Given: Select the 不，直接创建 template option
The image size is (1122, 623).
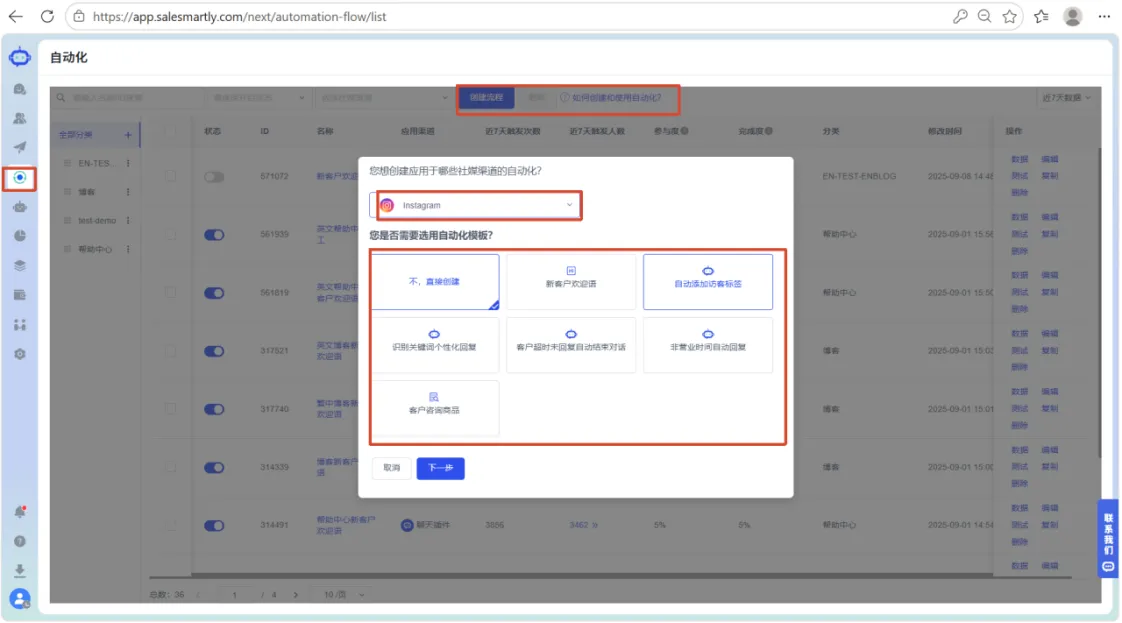Looking at the screenshot, I should tap(435, 282).
